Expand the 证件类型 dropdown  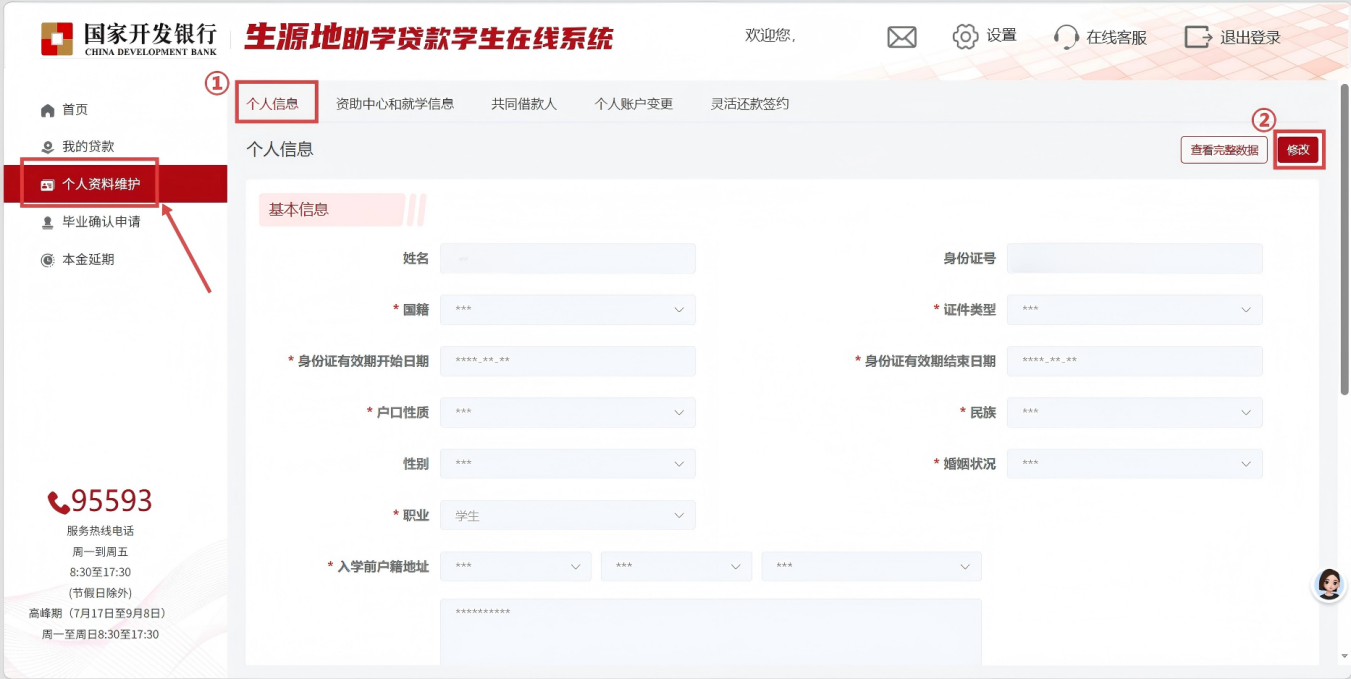click(1135, 310)
